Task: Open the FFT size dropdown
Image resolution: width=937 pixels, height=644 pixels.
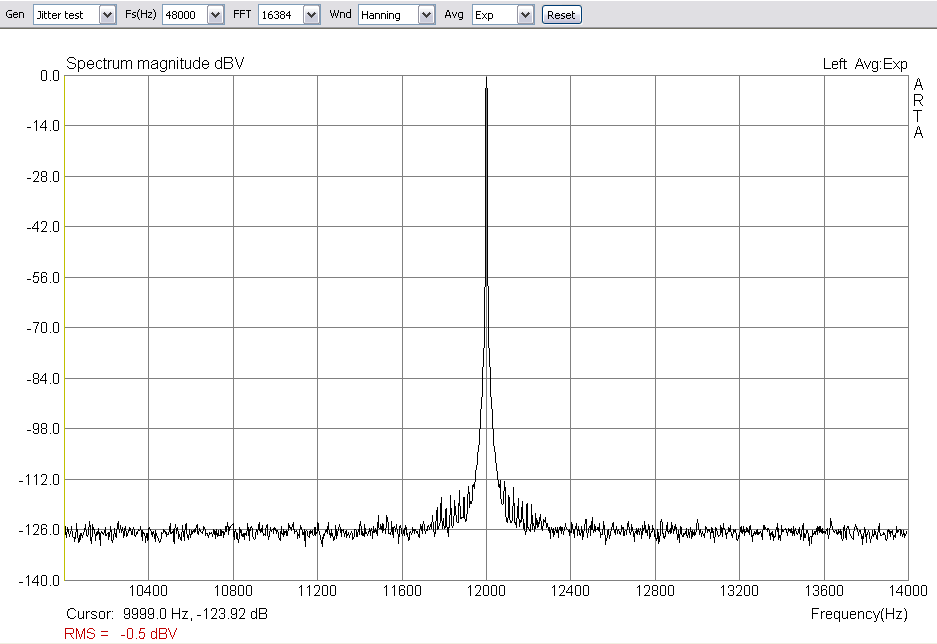Action: coord(289,15)
